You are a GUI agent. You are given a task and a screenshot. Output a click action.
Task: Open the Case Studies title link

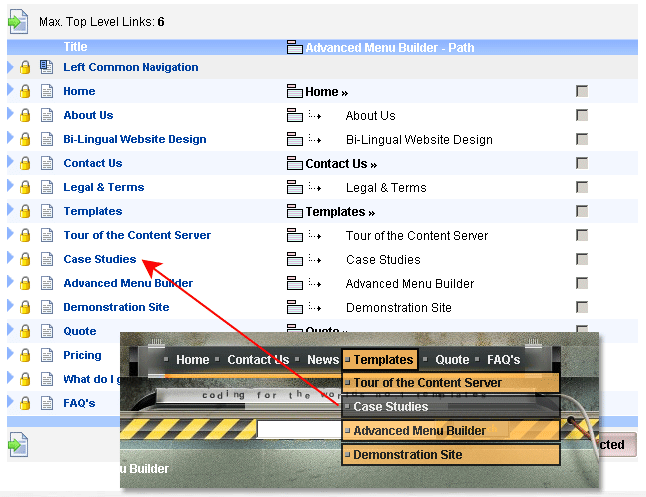100,259
